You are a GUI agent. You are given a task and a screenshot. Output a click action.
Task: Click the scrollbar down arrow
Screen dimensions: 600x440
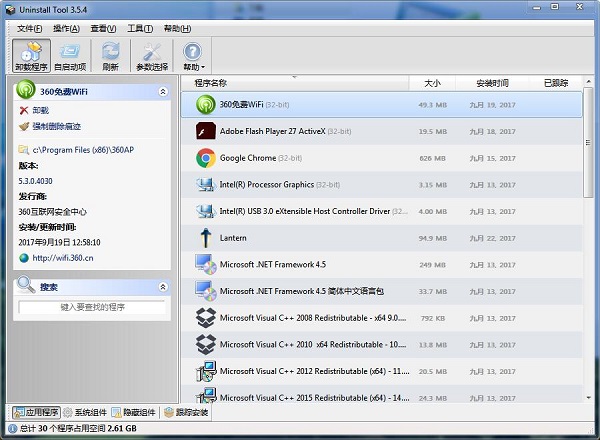tap(588, 398)
